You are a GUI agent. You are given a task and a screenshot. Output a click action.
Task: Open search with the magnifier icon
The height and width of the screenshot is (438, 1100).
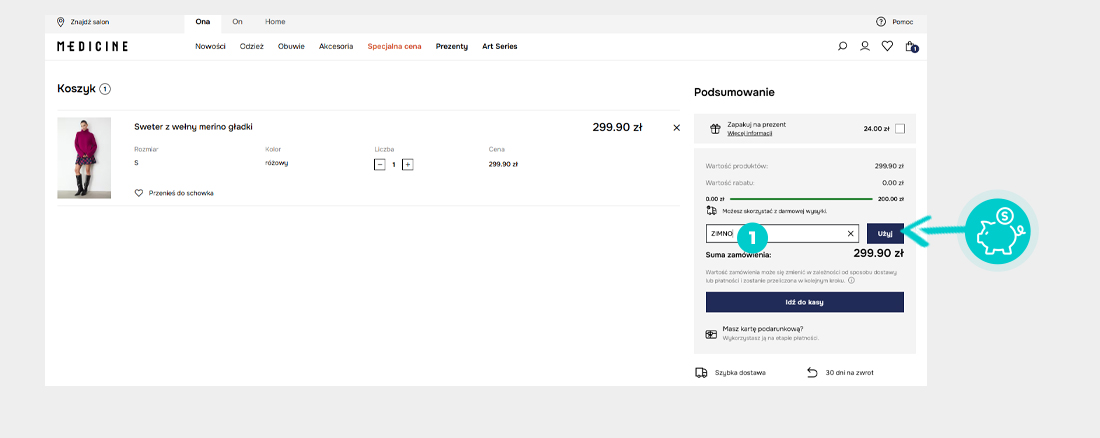[x=843, y=46]
